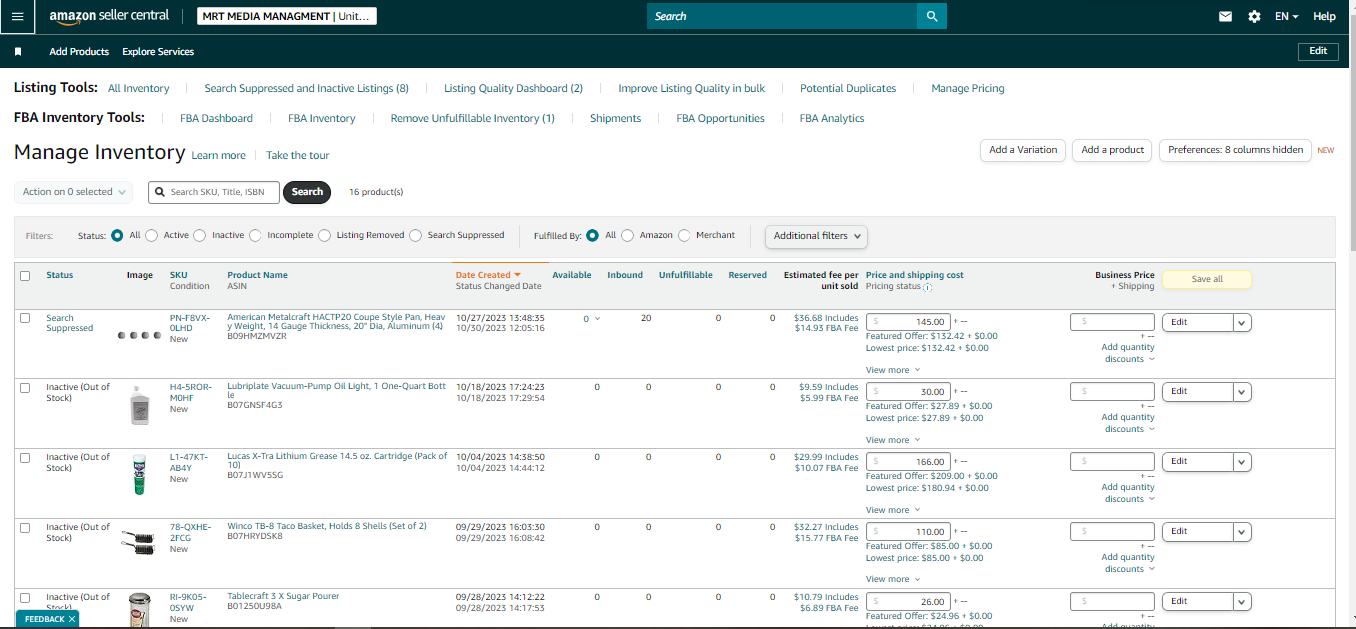Go to Shipments
The width and height of the screenshot is (1356, 629).
click(x=615, y=118)
